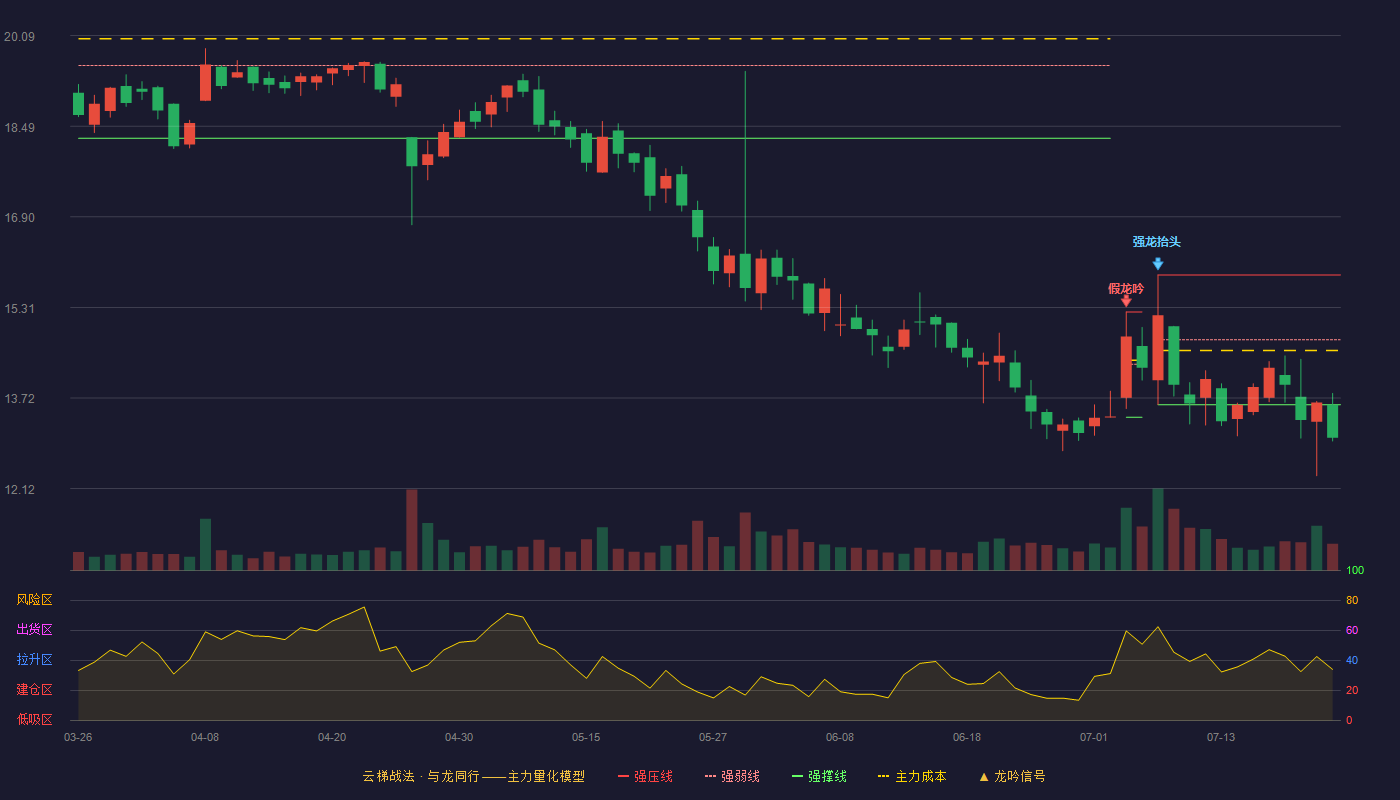Click the 07-13 date label
The height and width of the screenshot is (800, 1400).
pyautogui.click(x=1221, y=737)
